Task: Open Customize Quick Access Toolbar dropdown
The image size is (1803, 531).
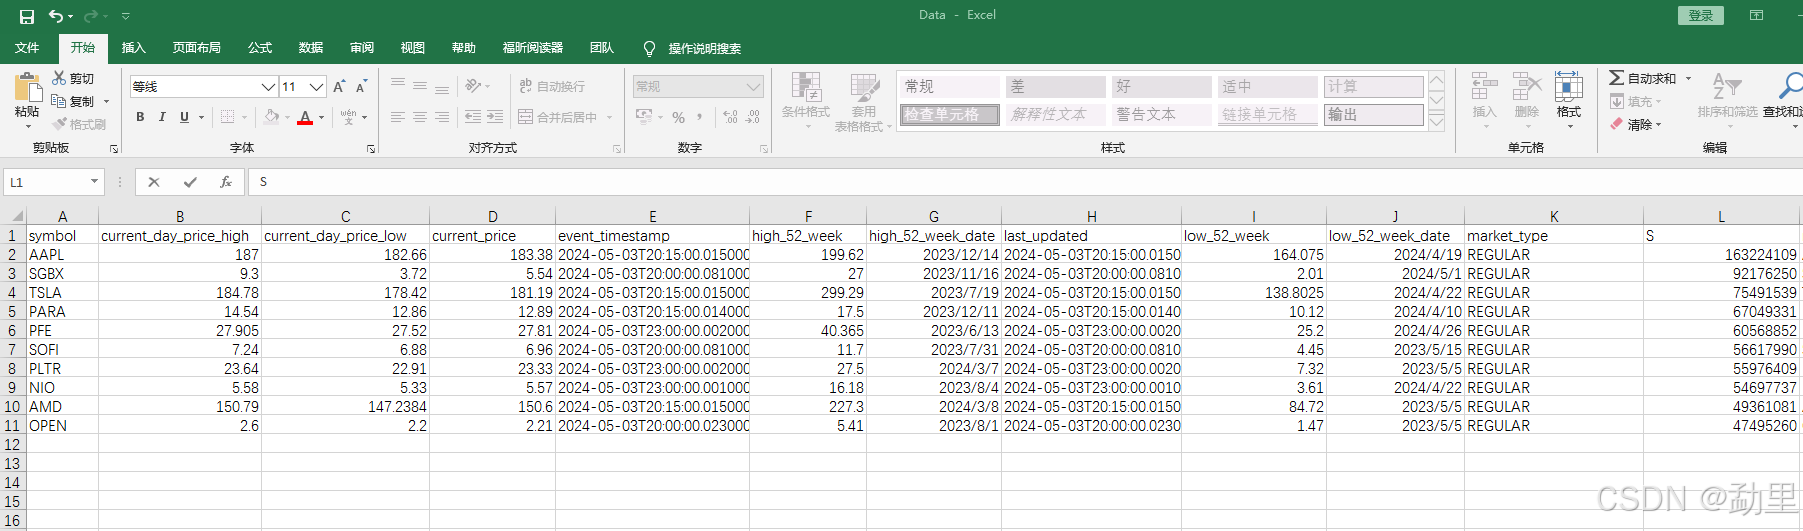Action: click(126, 16)
